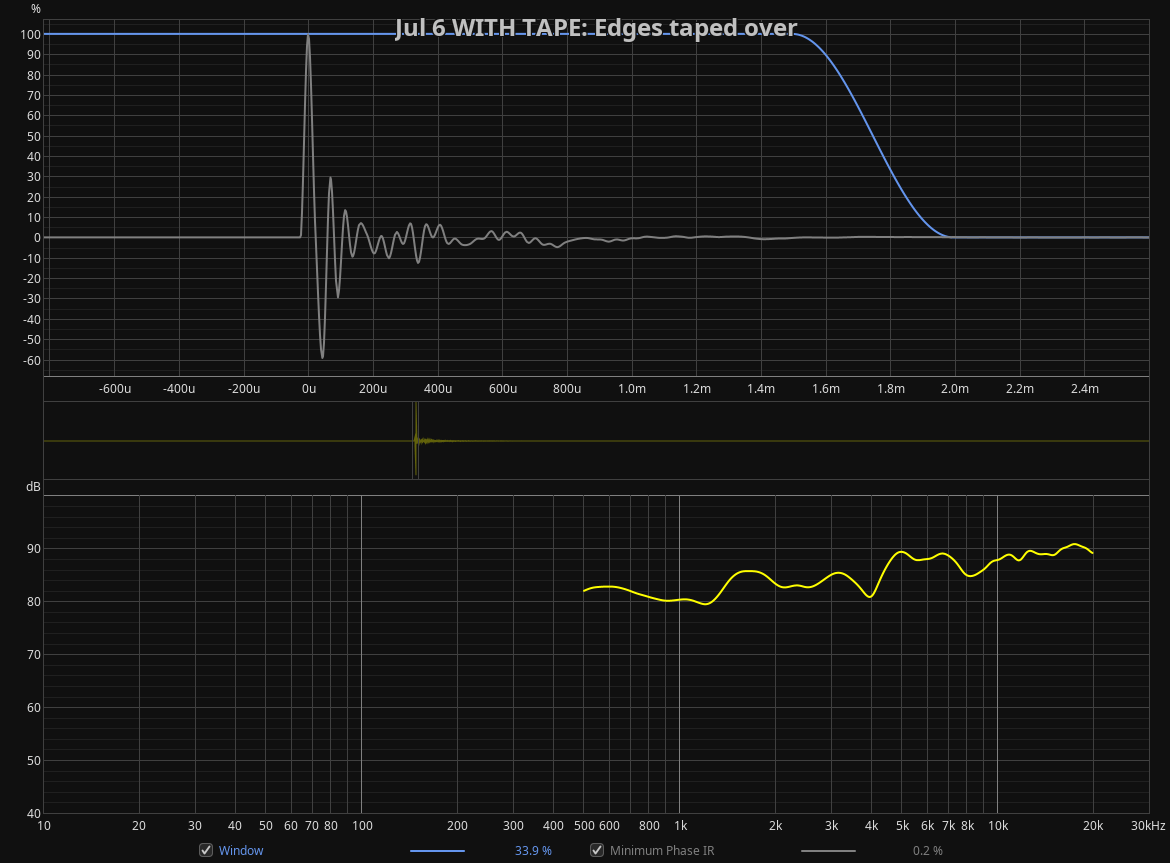The image size is (1170, 863).
Task: Click the 40 dB axis label
Action: [34, 814]
